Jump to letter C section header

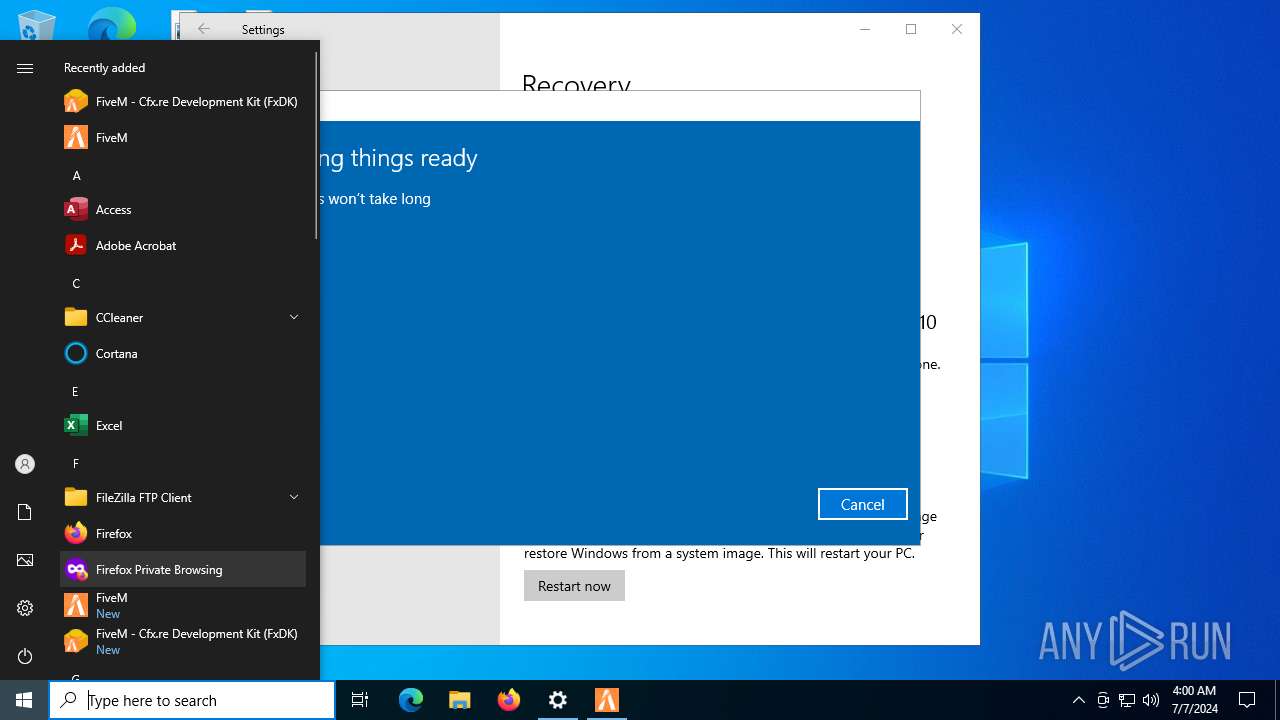tap(76, 283)
